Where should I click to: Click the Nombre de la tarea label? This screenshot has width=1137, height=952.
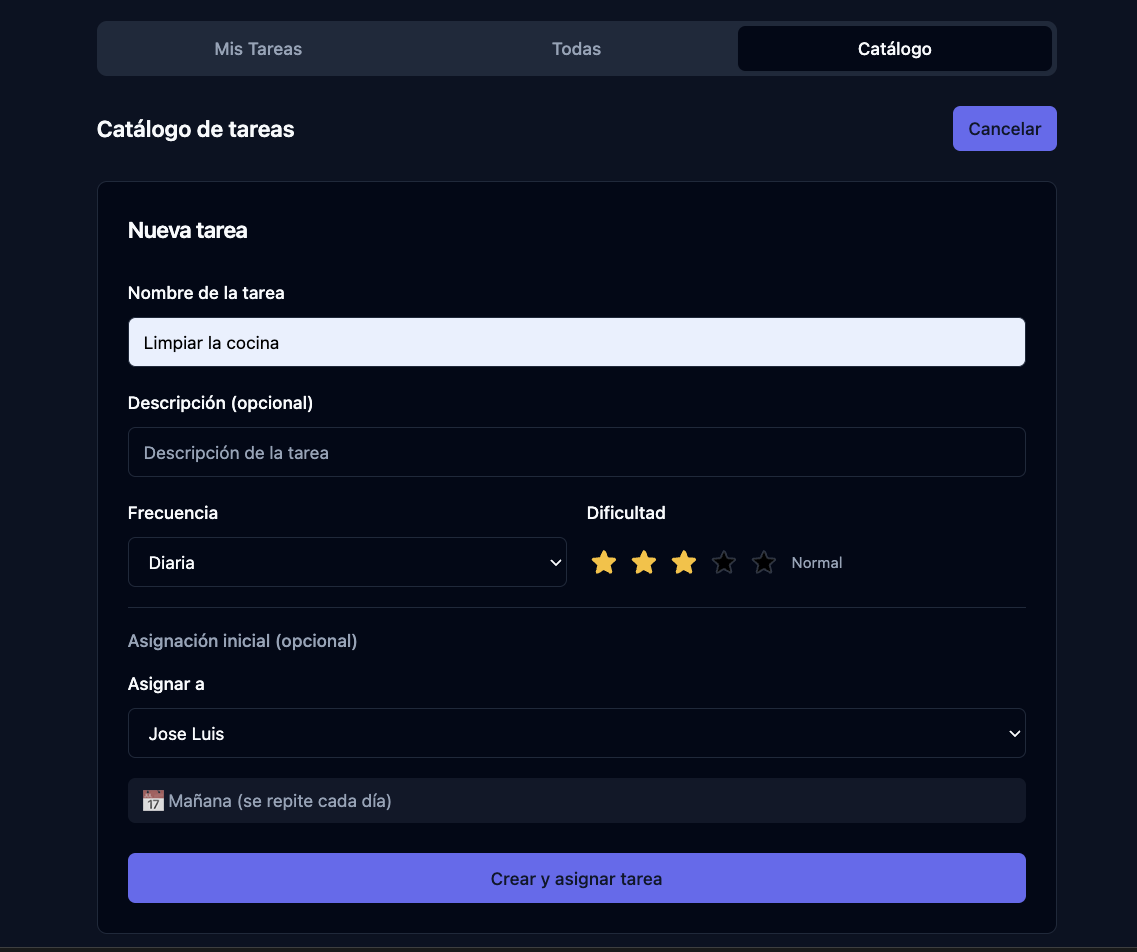(x=206, y=293)
